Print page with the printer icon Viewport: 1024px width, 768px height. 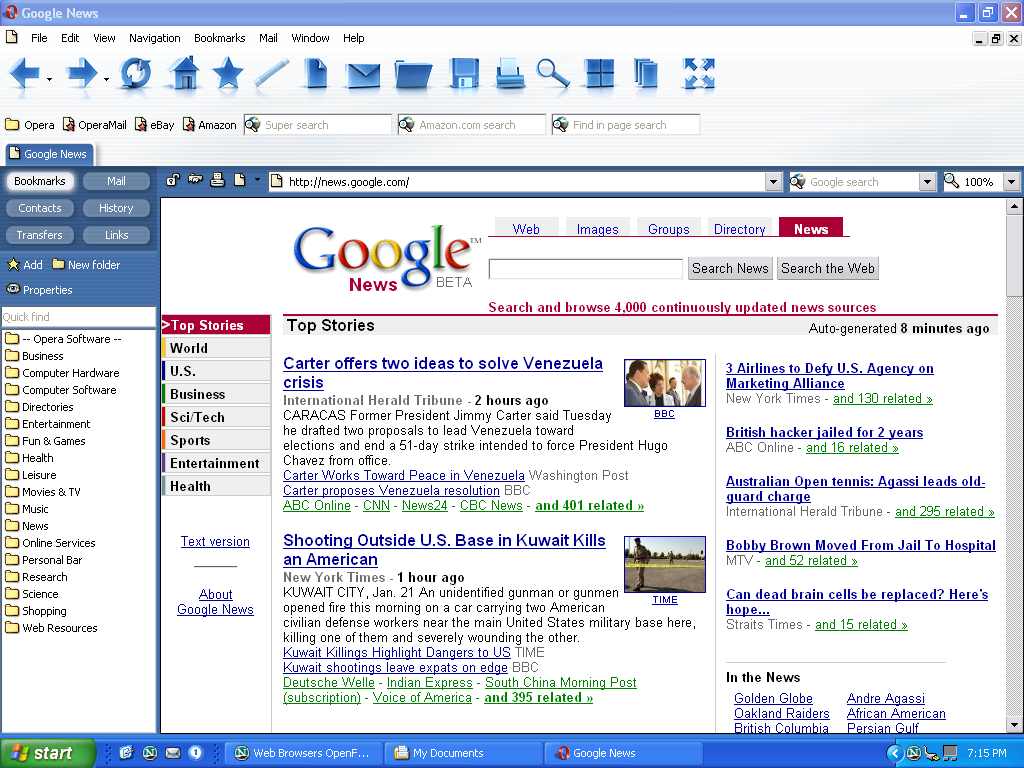[x=510, y=75]
